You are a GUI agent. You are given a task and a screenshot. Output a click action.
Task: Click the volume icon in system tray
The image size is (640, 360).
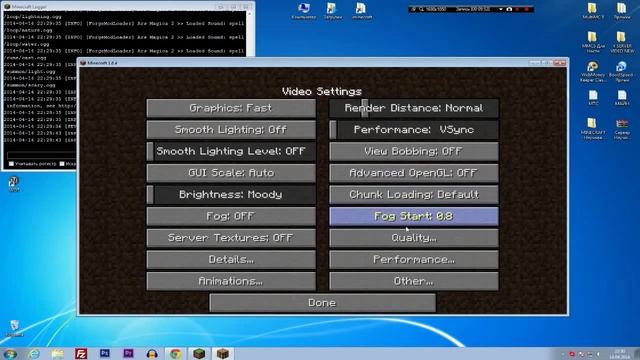pyautogui.click(x=599, y=354)
